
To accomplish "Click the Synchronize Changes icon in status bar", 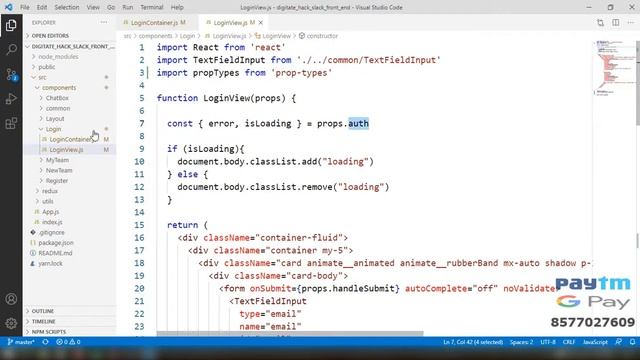I will click(x=45, y=342).
